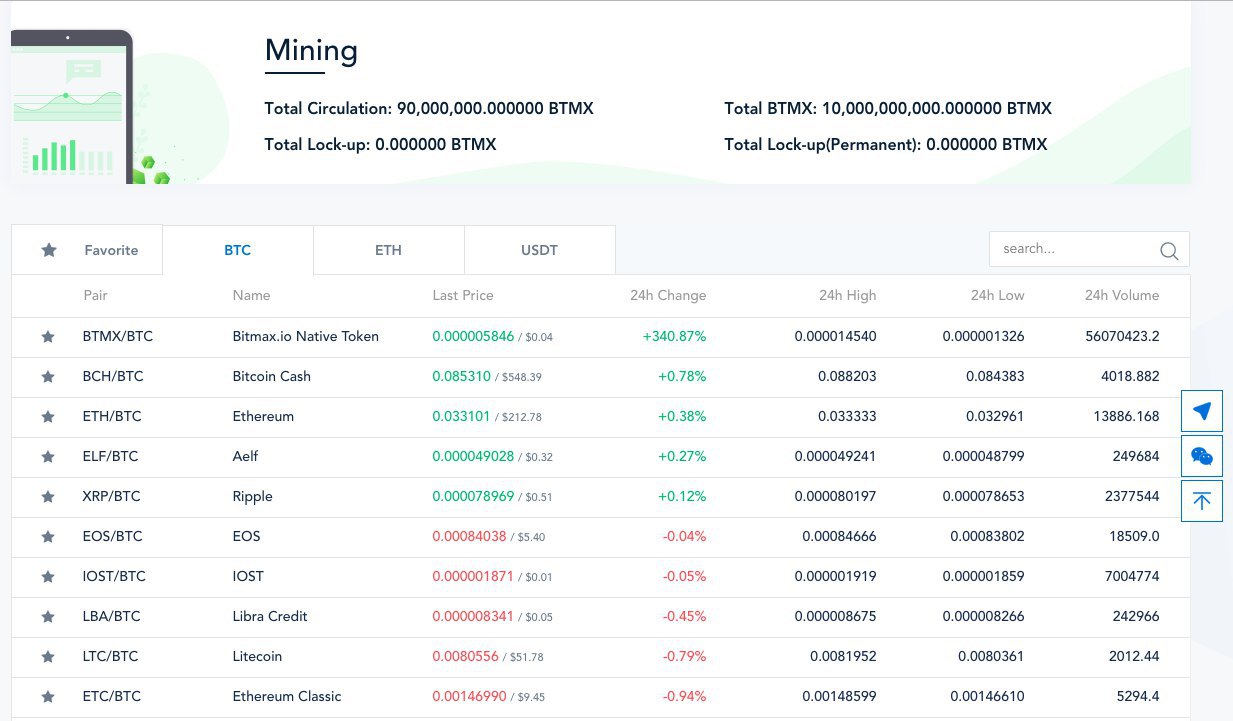
Task: Click the mining tablet illustration
Action: (x=72, y=106)
